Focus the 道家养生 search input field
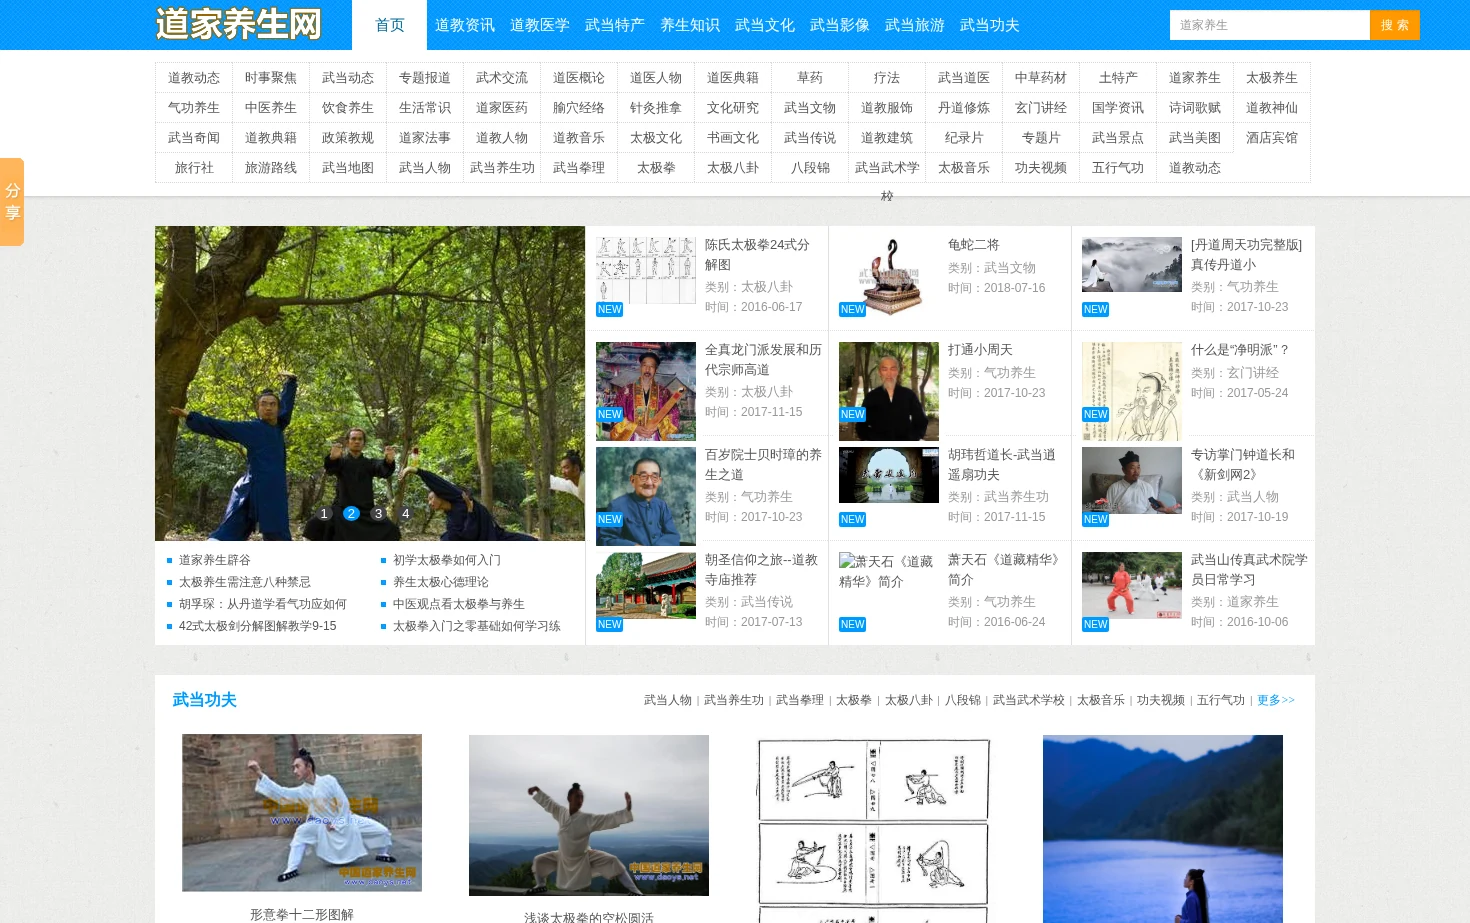Image resolution: width=1470 pixels, height=923 pixels. tap(1270, 25)
